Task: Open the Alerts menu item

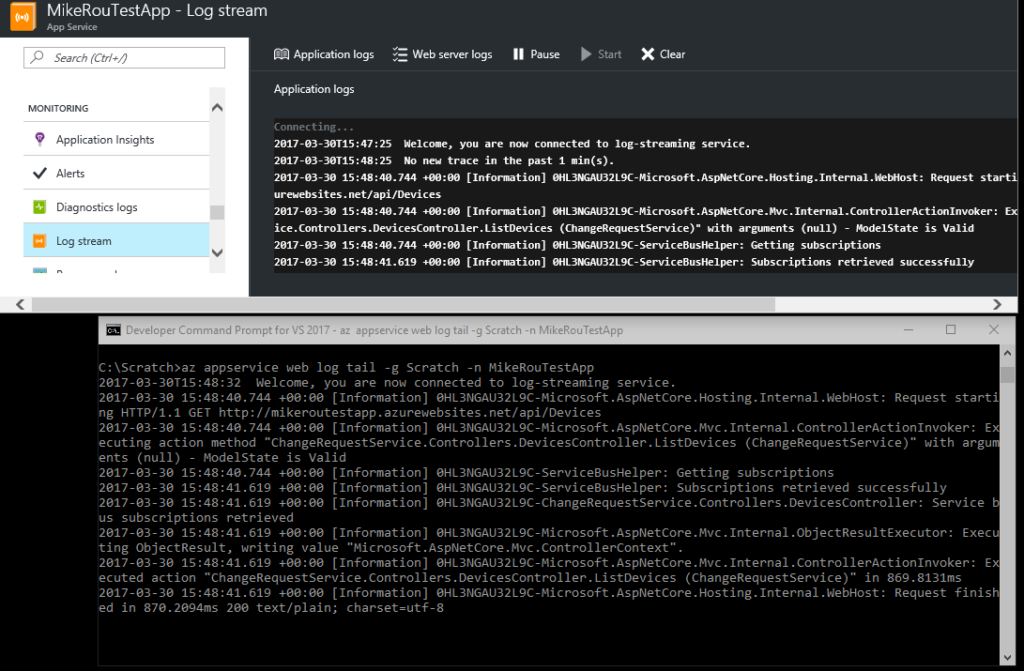Action: 116,173
